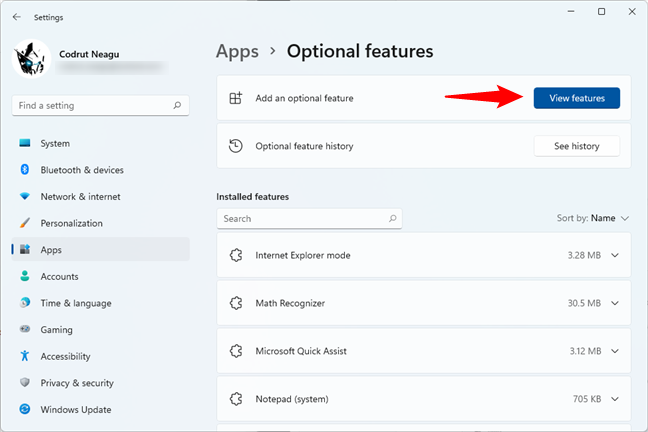This screenshot has height=432, width=648.
Task: Click the View features button
Action: point(577,98)
